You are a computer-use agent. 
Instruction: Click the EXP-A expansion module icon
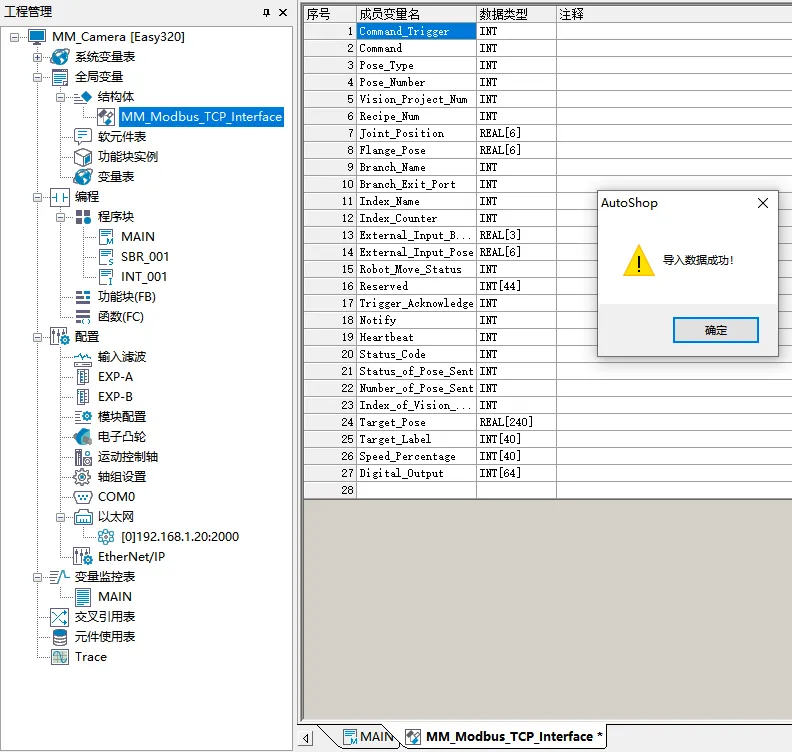[83, 377]
